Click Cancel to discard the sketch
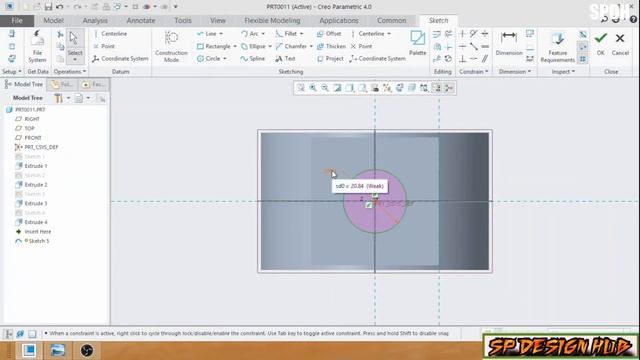The height and width of the screenshot is (360, 640). coord(620,44)
